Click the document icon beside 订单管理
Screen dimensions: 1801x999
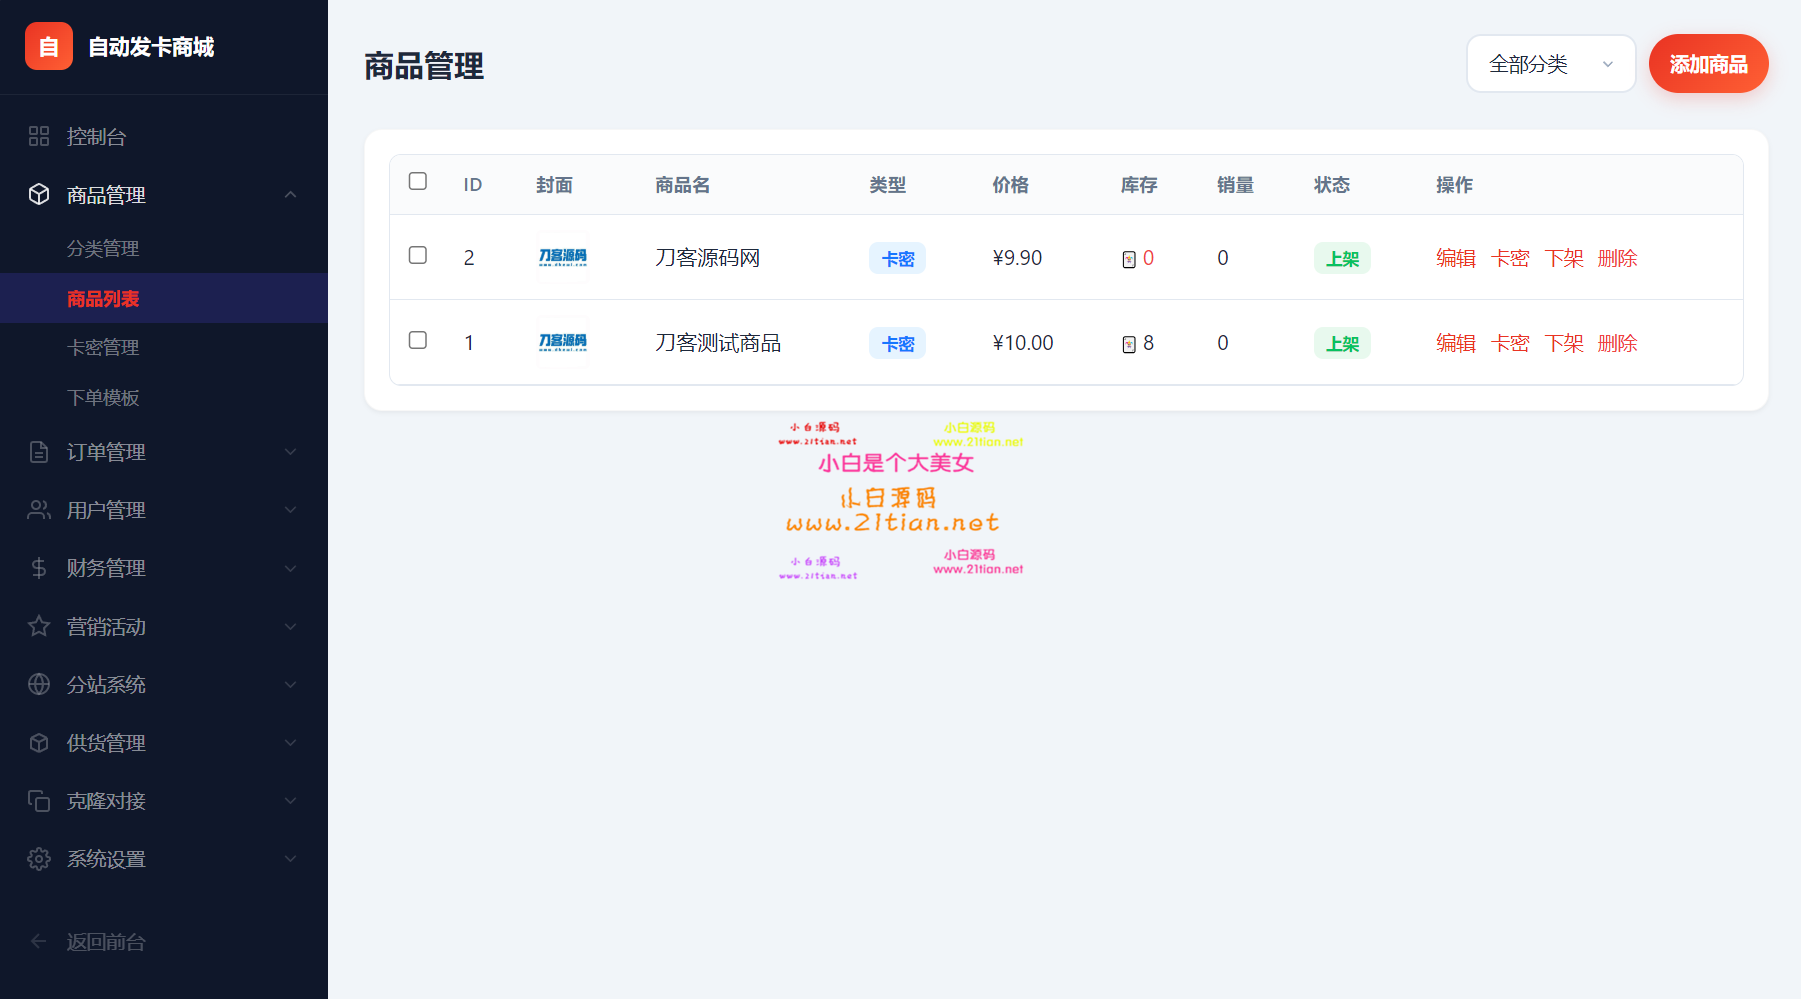39,452
